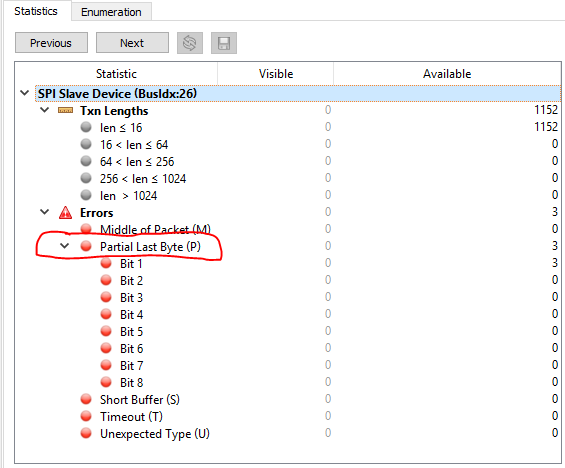Click the 1152 available value for len ≤ 16
Screen dimensions: 565x468
[x=546, y=127]
